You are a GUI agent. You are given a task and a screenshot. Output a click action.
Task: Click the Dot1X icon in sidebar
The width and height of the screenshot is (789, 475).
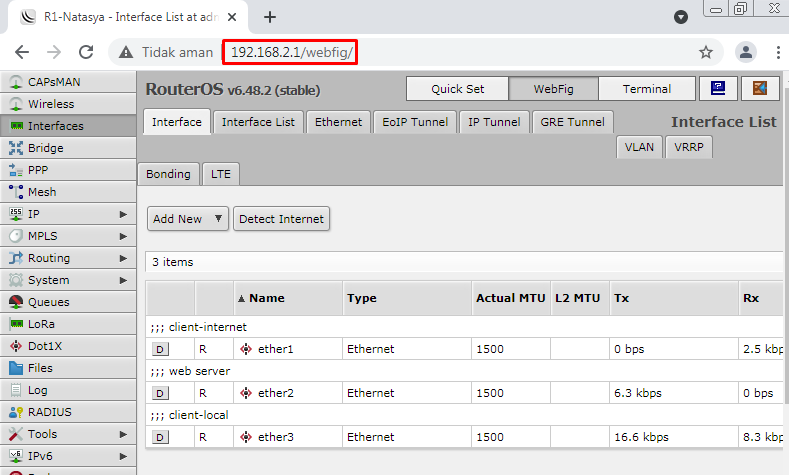16,346
